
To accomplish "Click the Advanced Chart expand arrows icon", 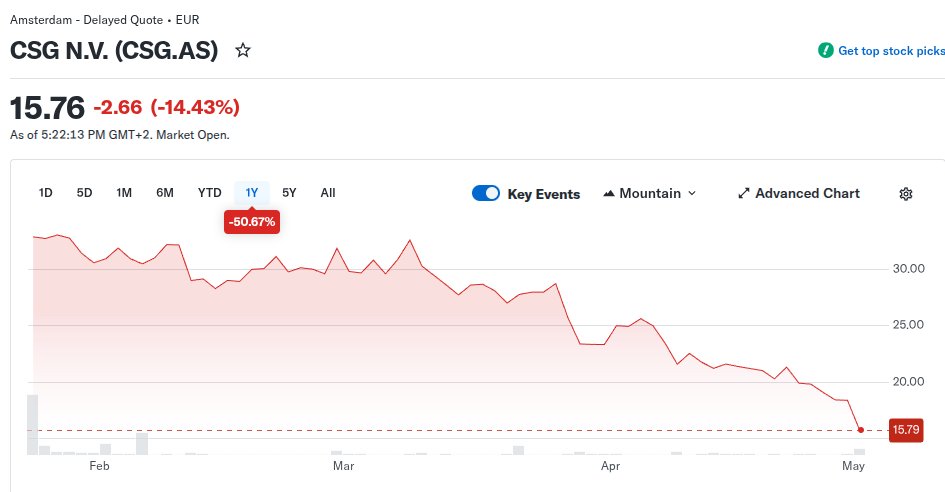I will click(x=744, y=194).
